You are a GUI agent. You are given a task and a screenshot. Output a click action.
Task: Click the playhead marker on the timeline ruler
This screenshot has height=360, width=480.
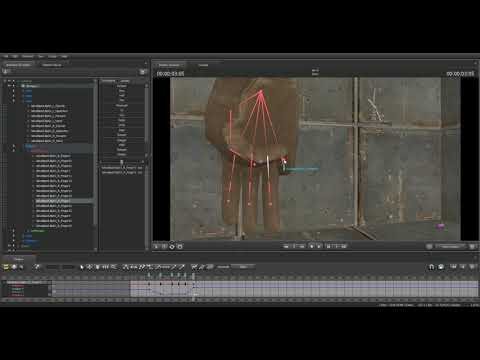pos(193,276)
